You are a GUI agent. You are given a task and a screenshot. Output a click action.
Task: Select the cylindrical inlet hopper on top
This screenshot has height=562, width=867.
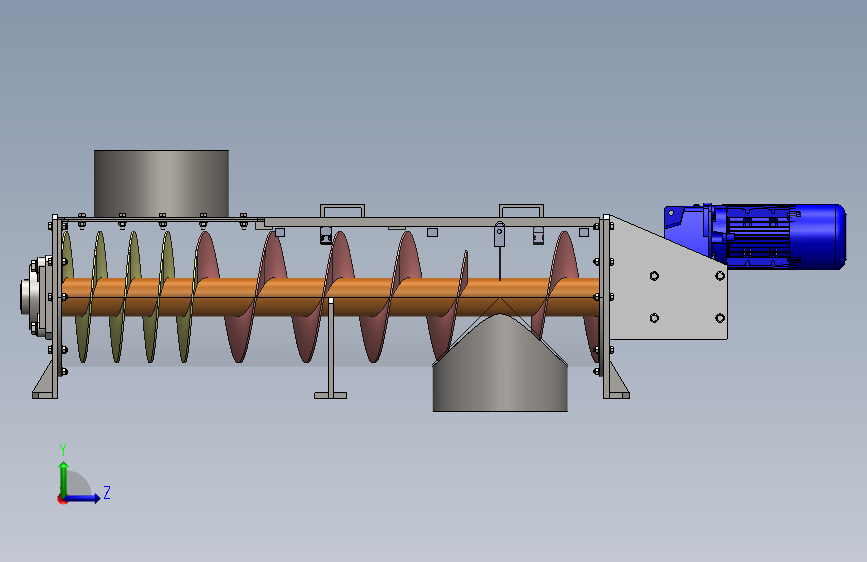[161, 184]
